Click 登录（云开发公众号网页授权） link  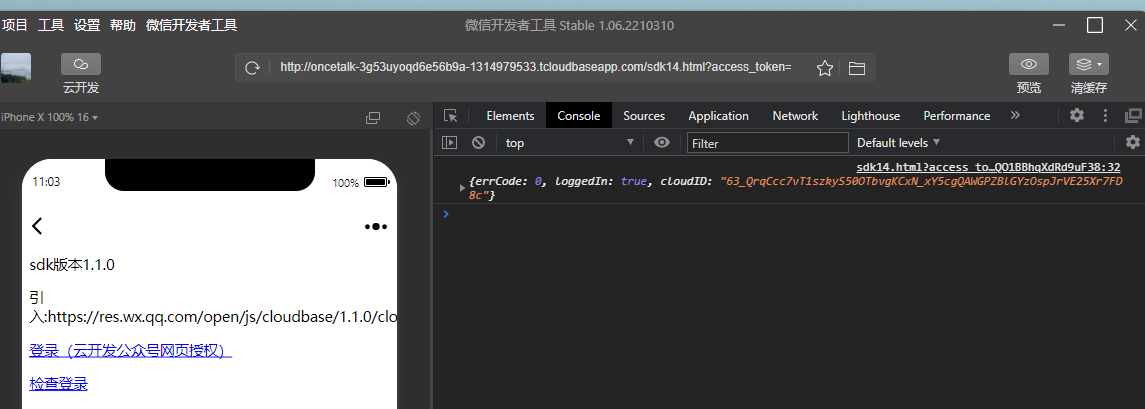click(x=131, y=351)
